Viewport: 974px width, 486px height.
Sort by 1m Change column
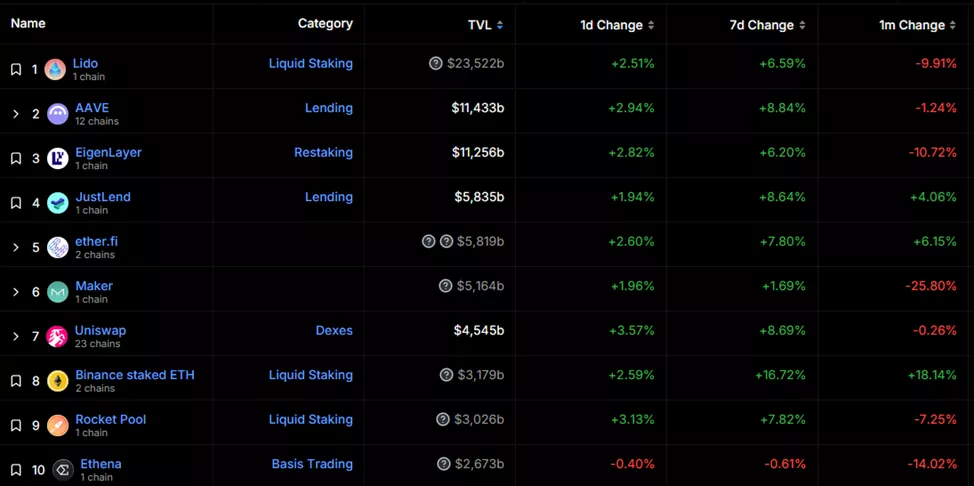tap(917, 25)
